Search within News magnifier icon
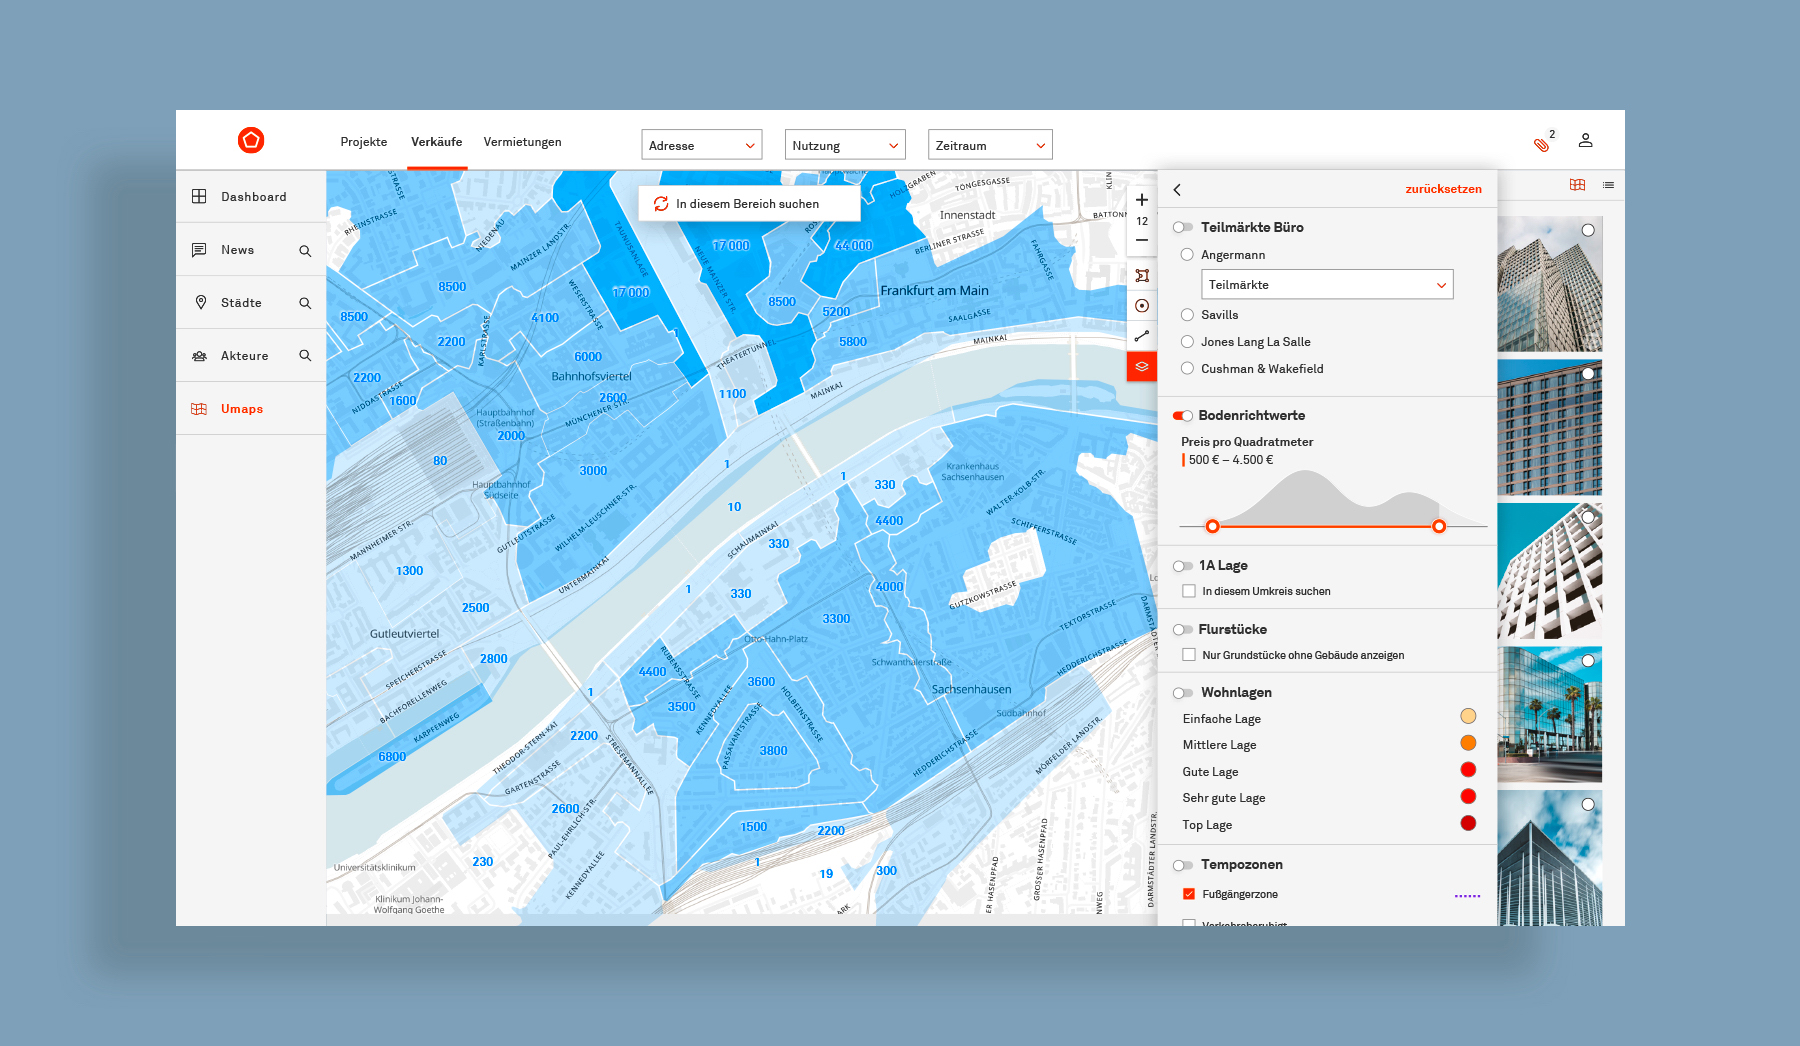The width and height of the screenshot is (1800, 1046). [x=305, y=250]
